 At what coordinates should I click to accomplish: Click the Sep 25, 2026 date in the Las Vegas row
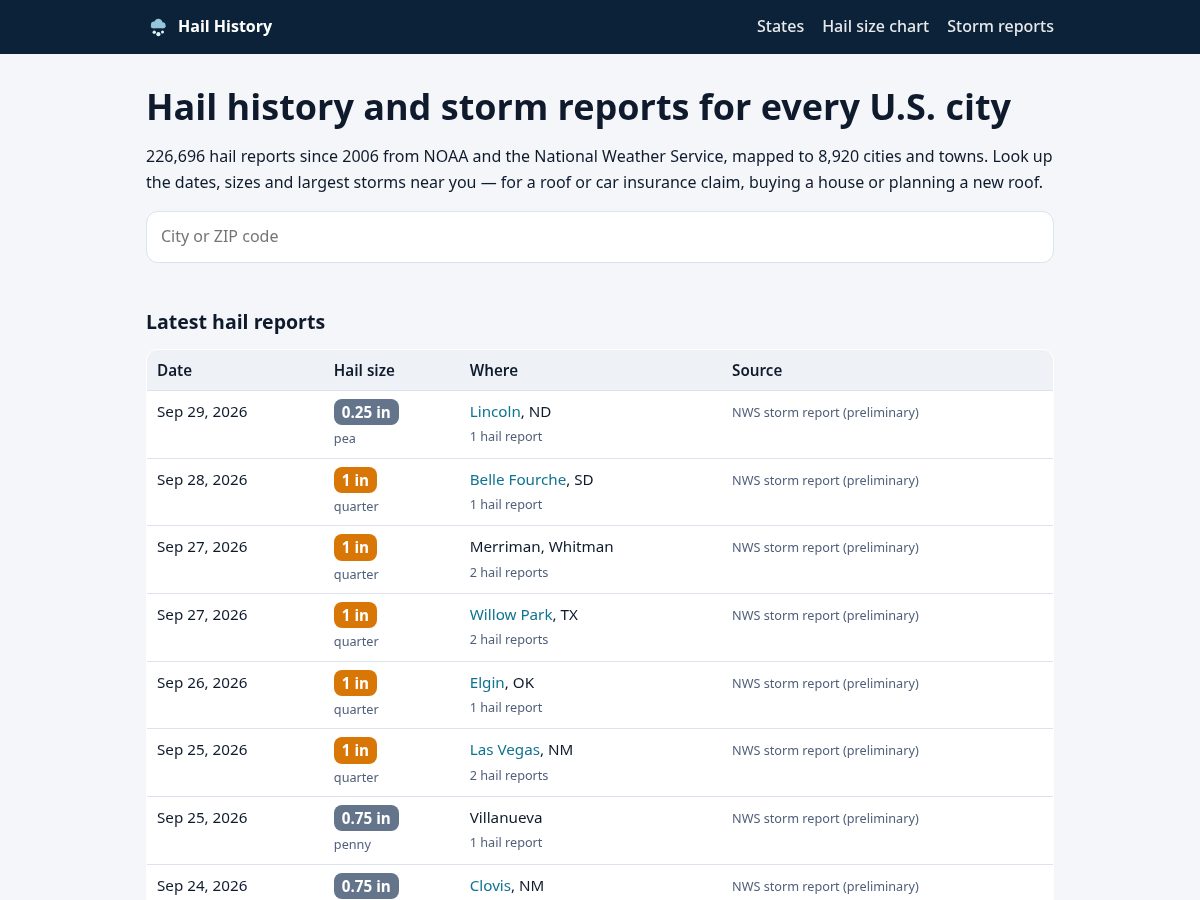pos(202,750)
